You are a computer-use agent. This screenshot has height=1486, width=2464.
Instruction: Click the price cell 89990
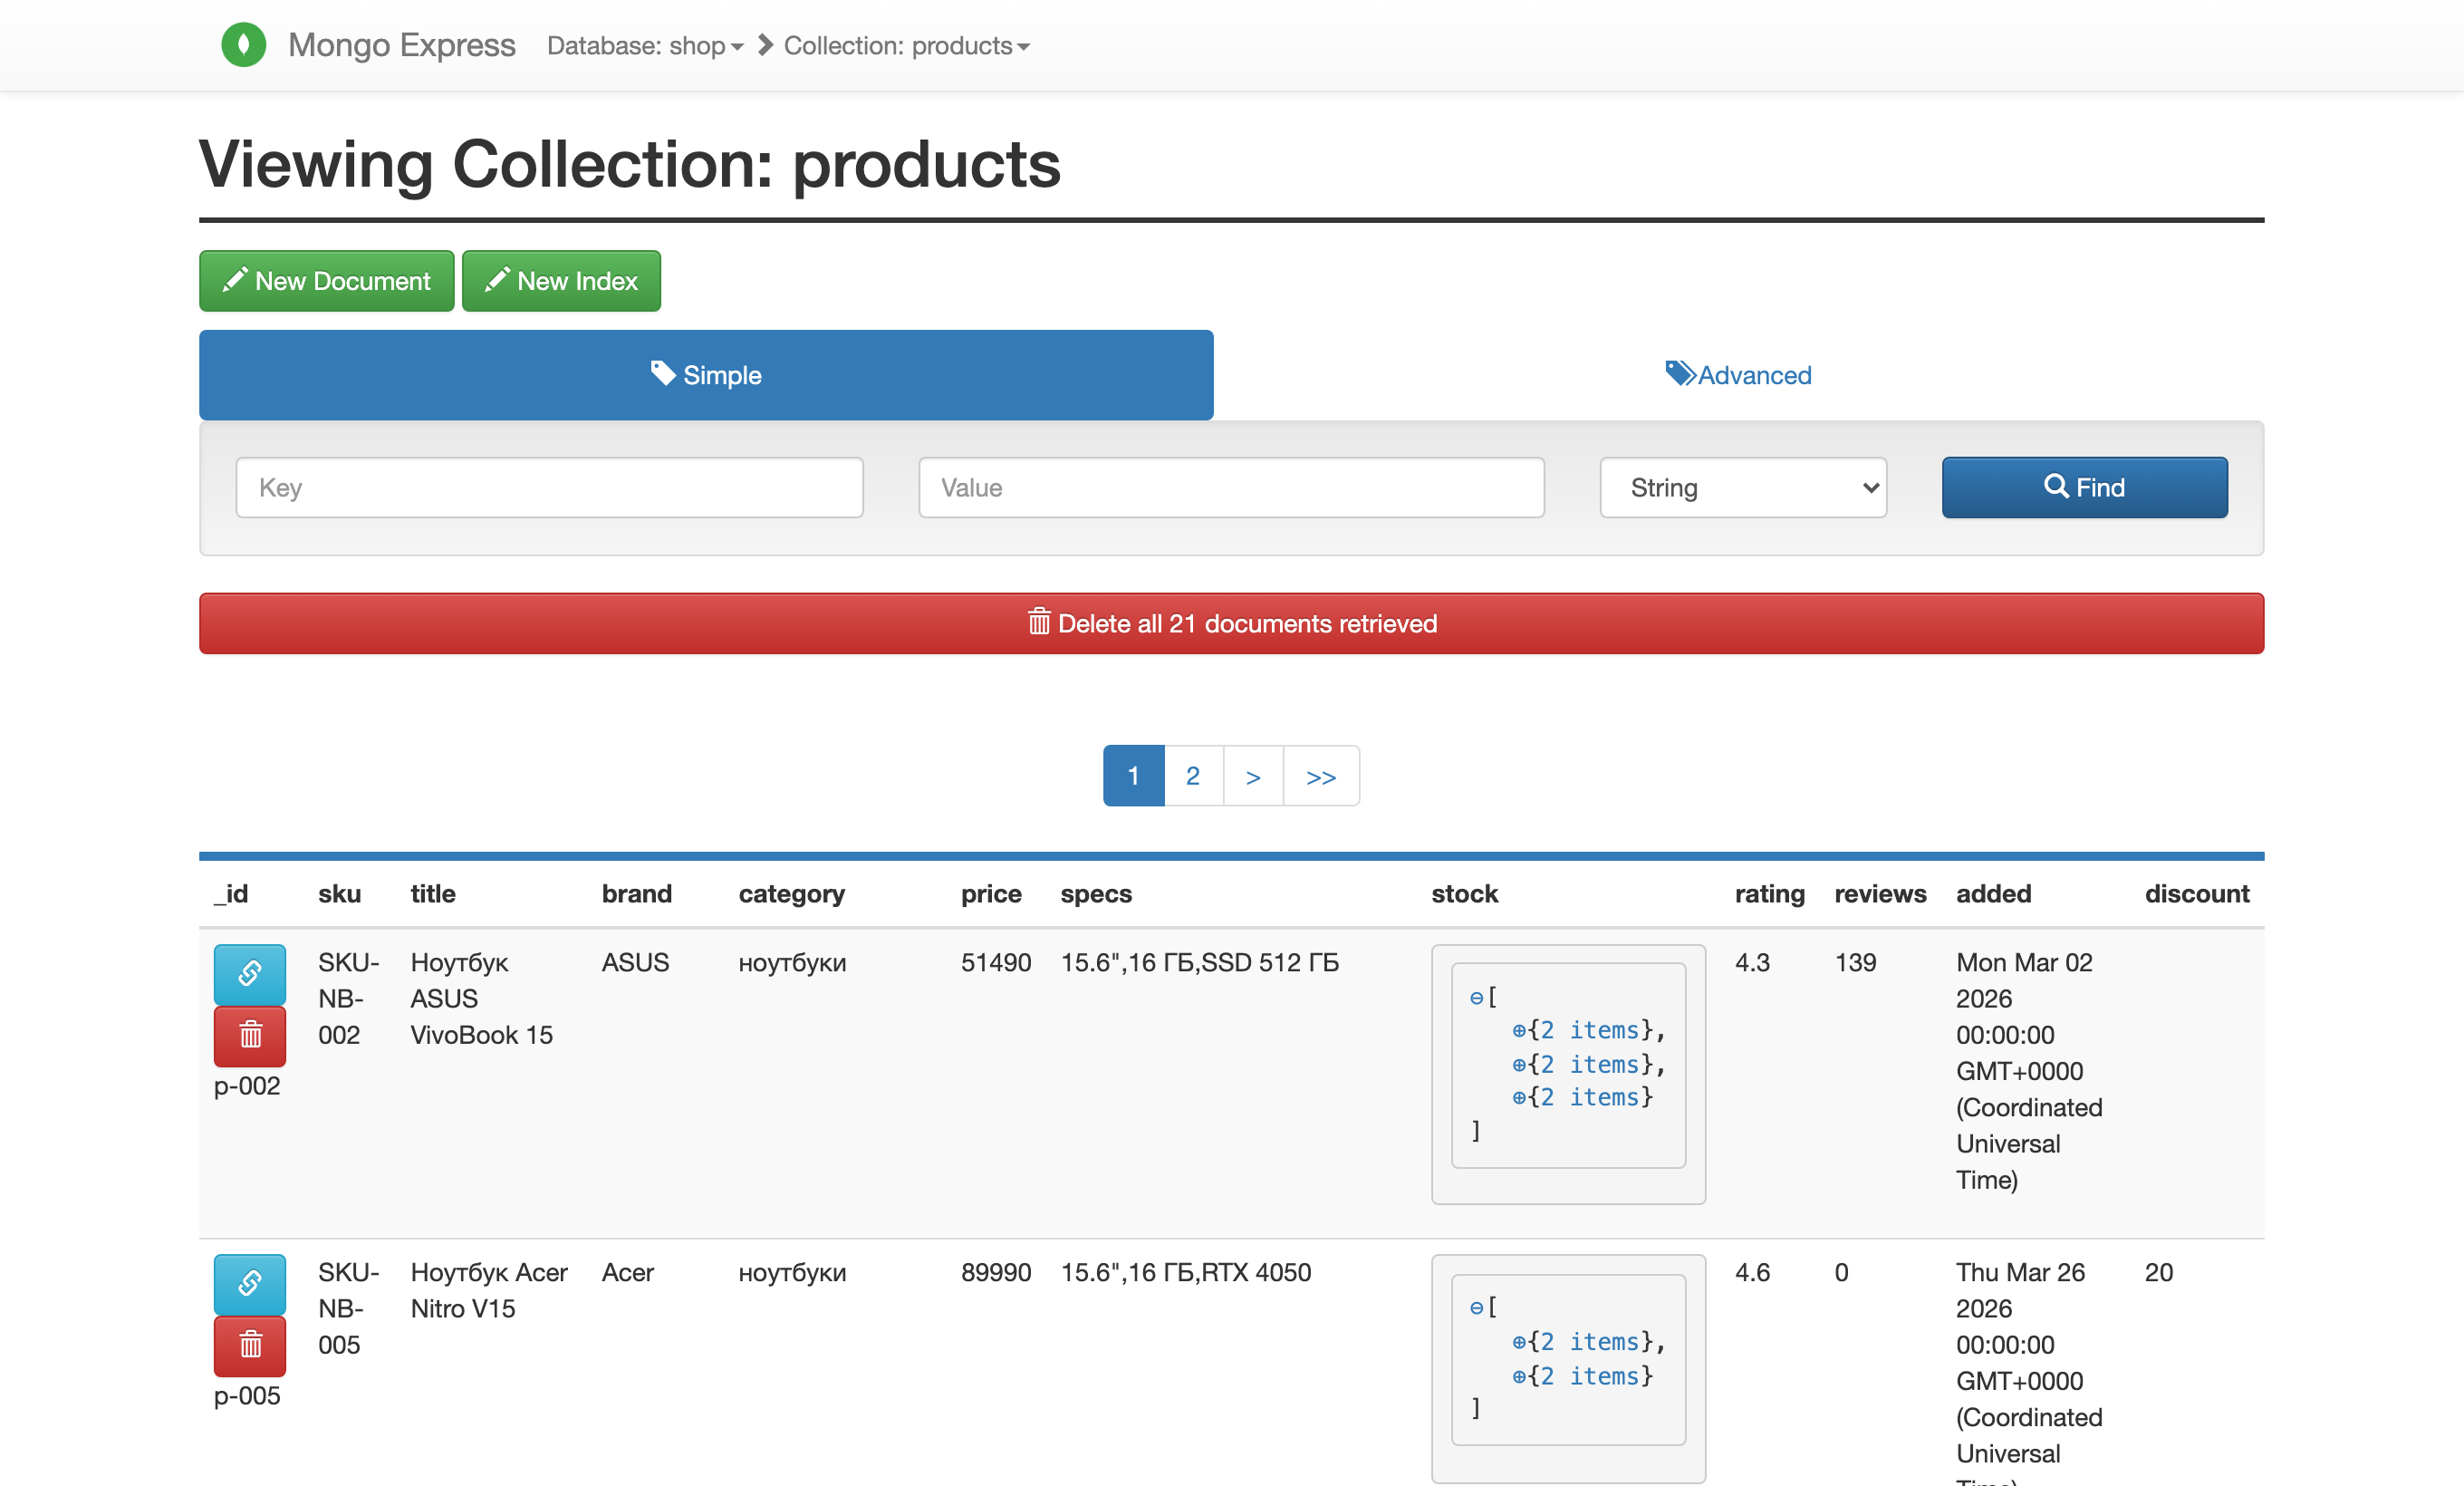[996, 1273]
